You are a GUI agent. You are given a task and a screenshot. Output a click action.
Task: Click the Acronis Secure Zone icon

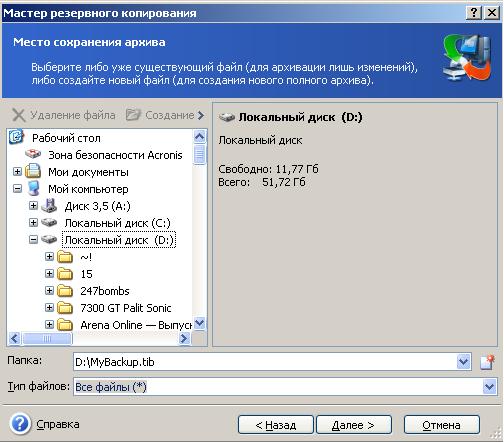click(x=33, y=154)
